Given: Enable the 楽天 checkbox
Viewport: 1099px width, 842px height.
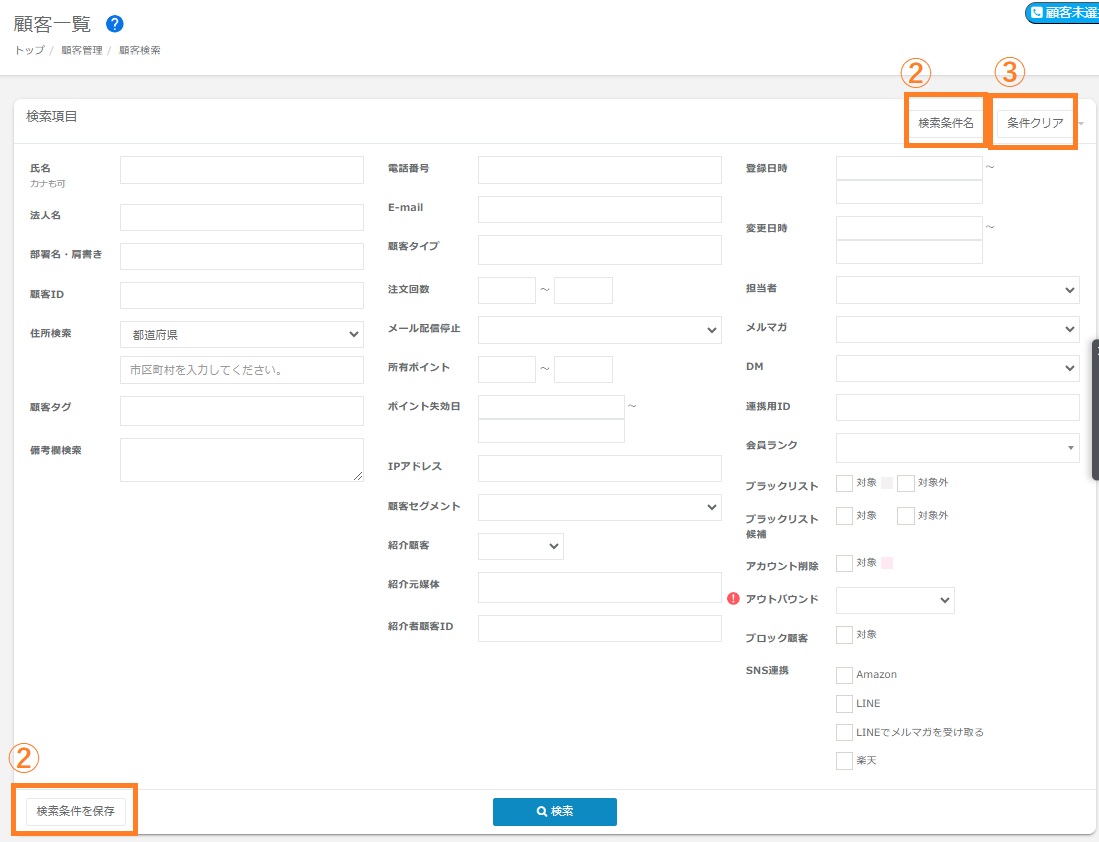Looking at the screenshot, I should click(844, 761).
